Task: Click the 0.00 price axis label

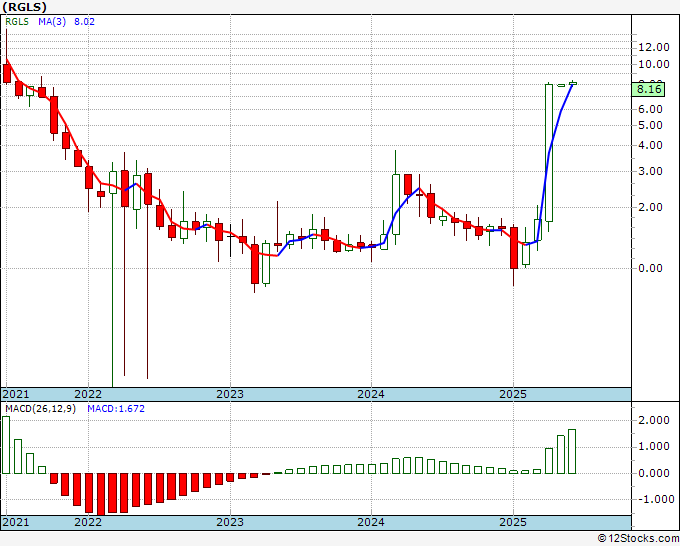Action: [651, 268]
